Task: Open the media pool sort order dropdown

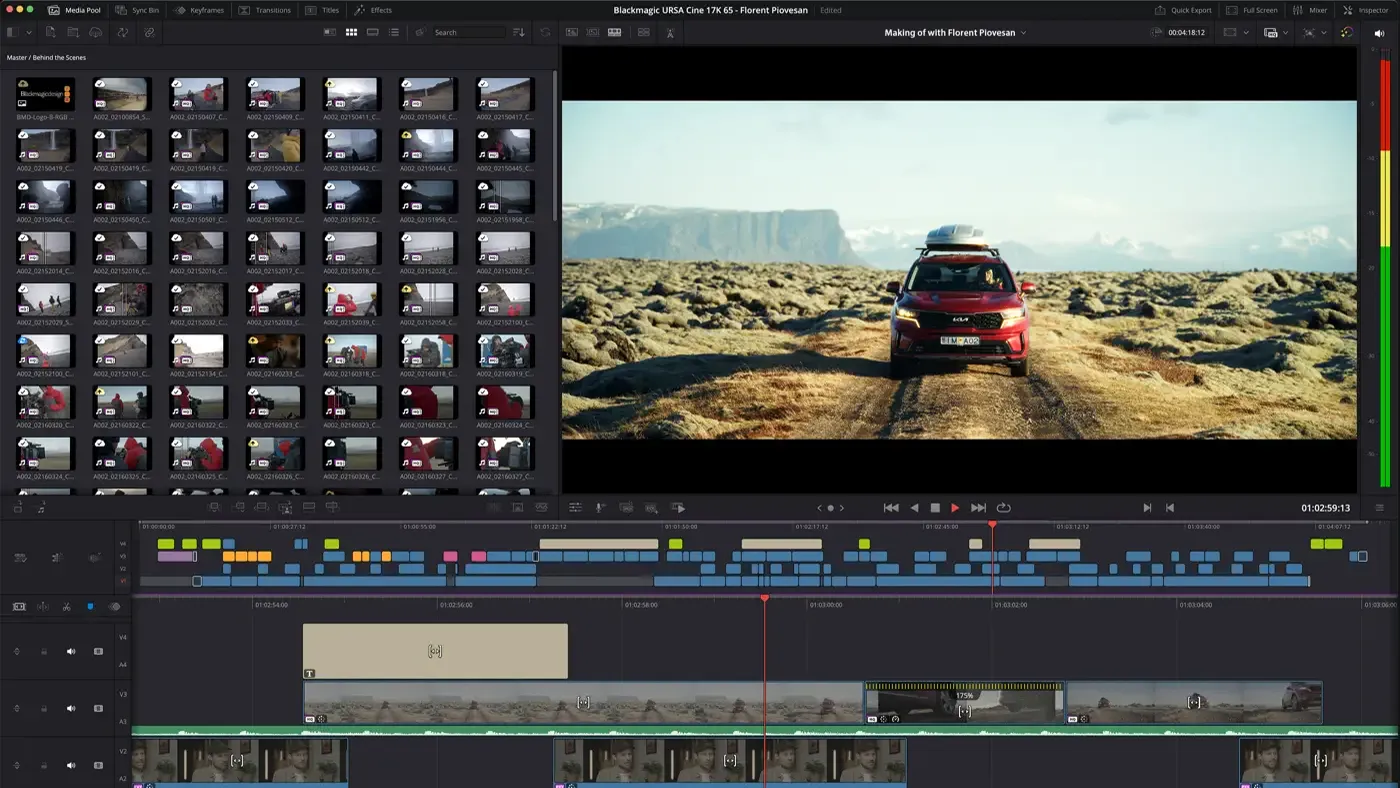Action: click(518, 32)
